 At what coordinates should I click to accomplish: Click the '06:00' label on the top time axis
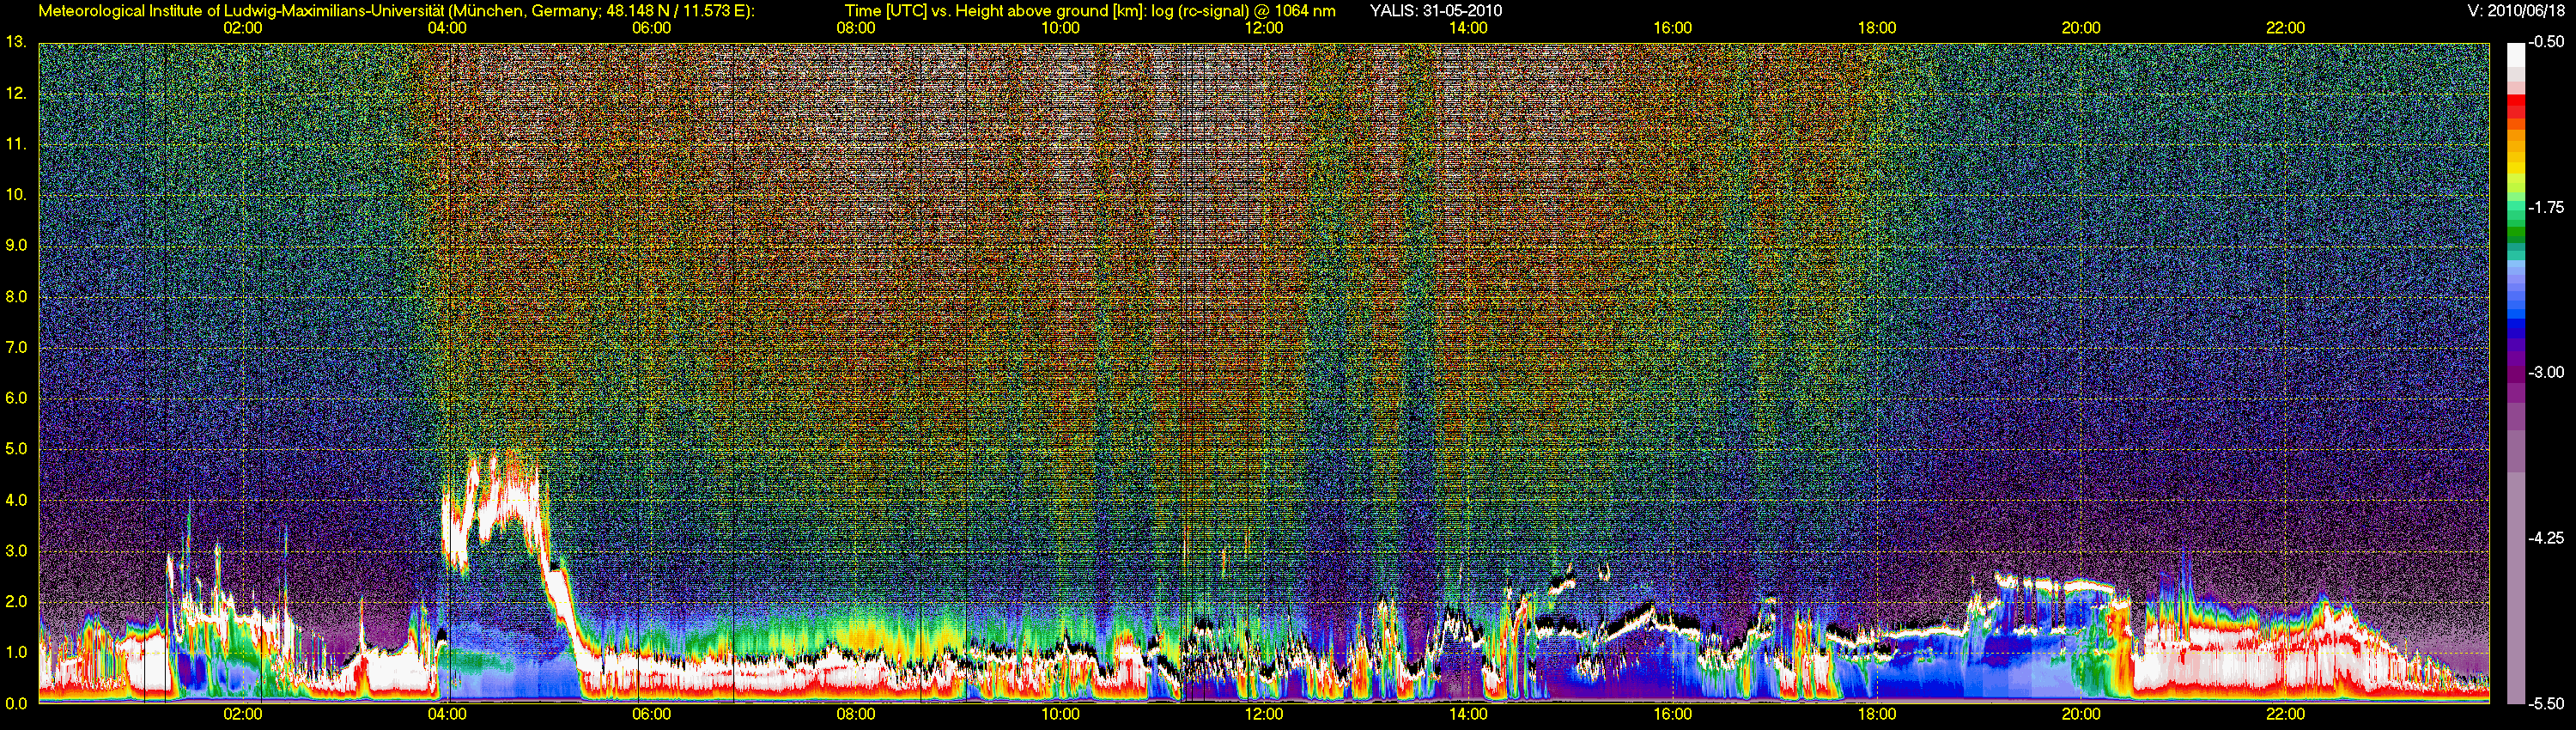click(x=651, y=28)
